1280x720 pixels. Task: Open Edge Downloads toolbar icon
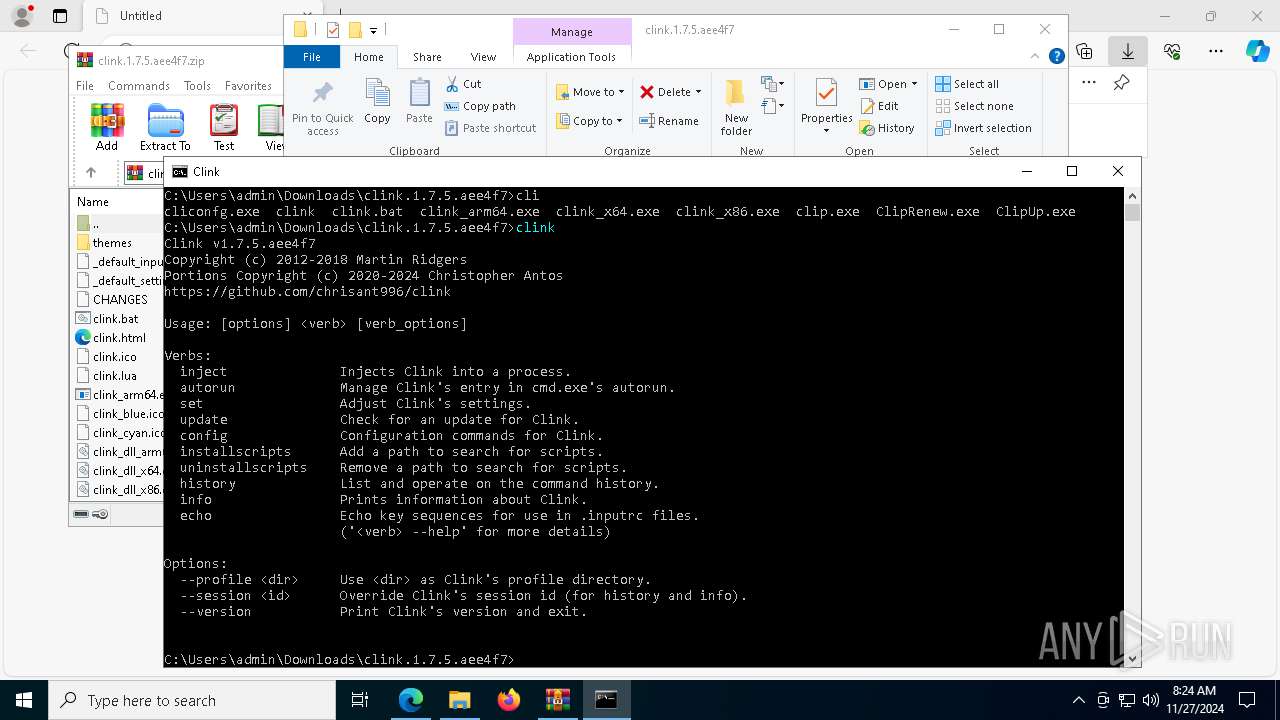pyautogui.click(x=1128, y=51)
